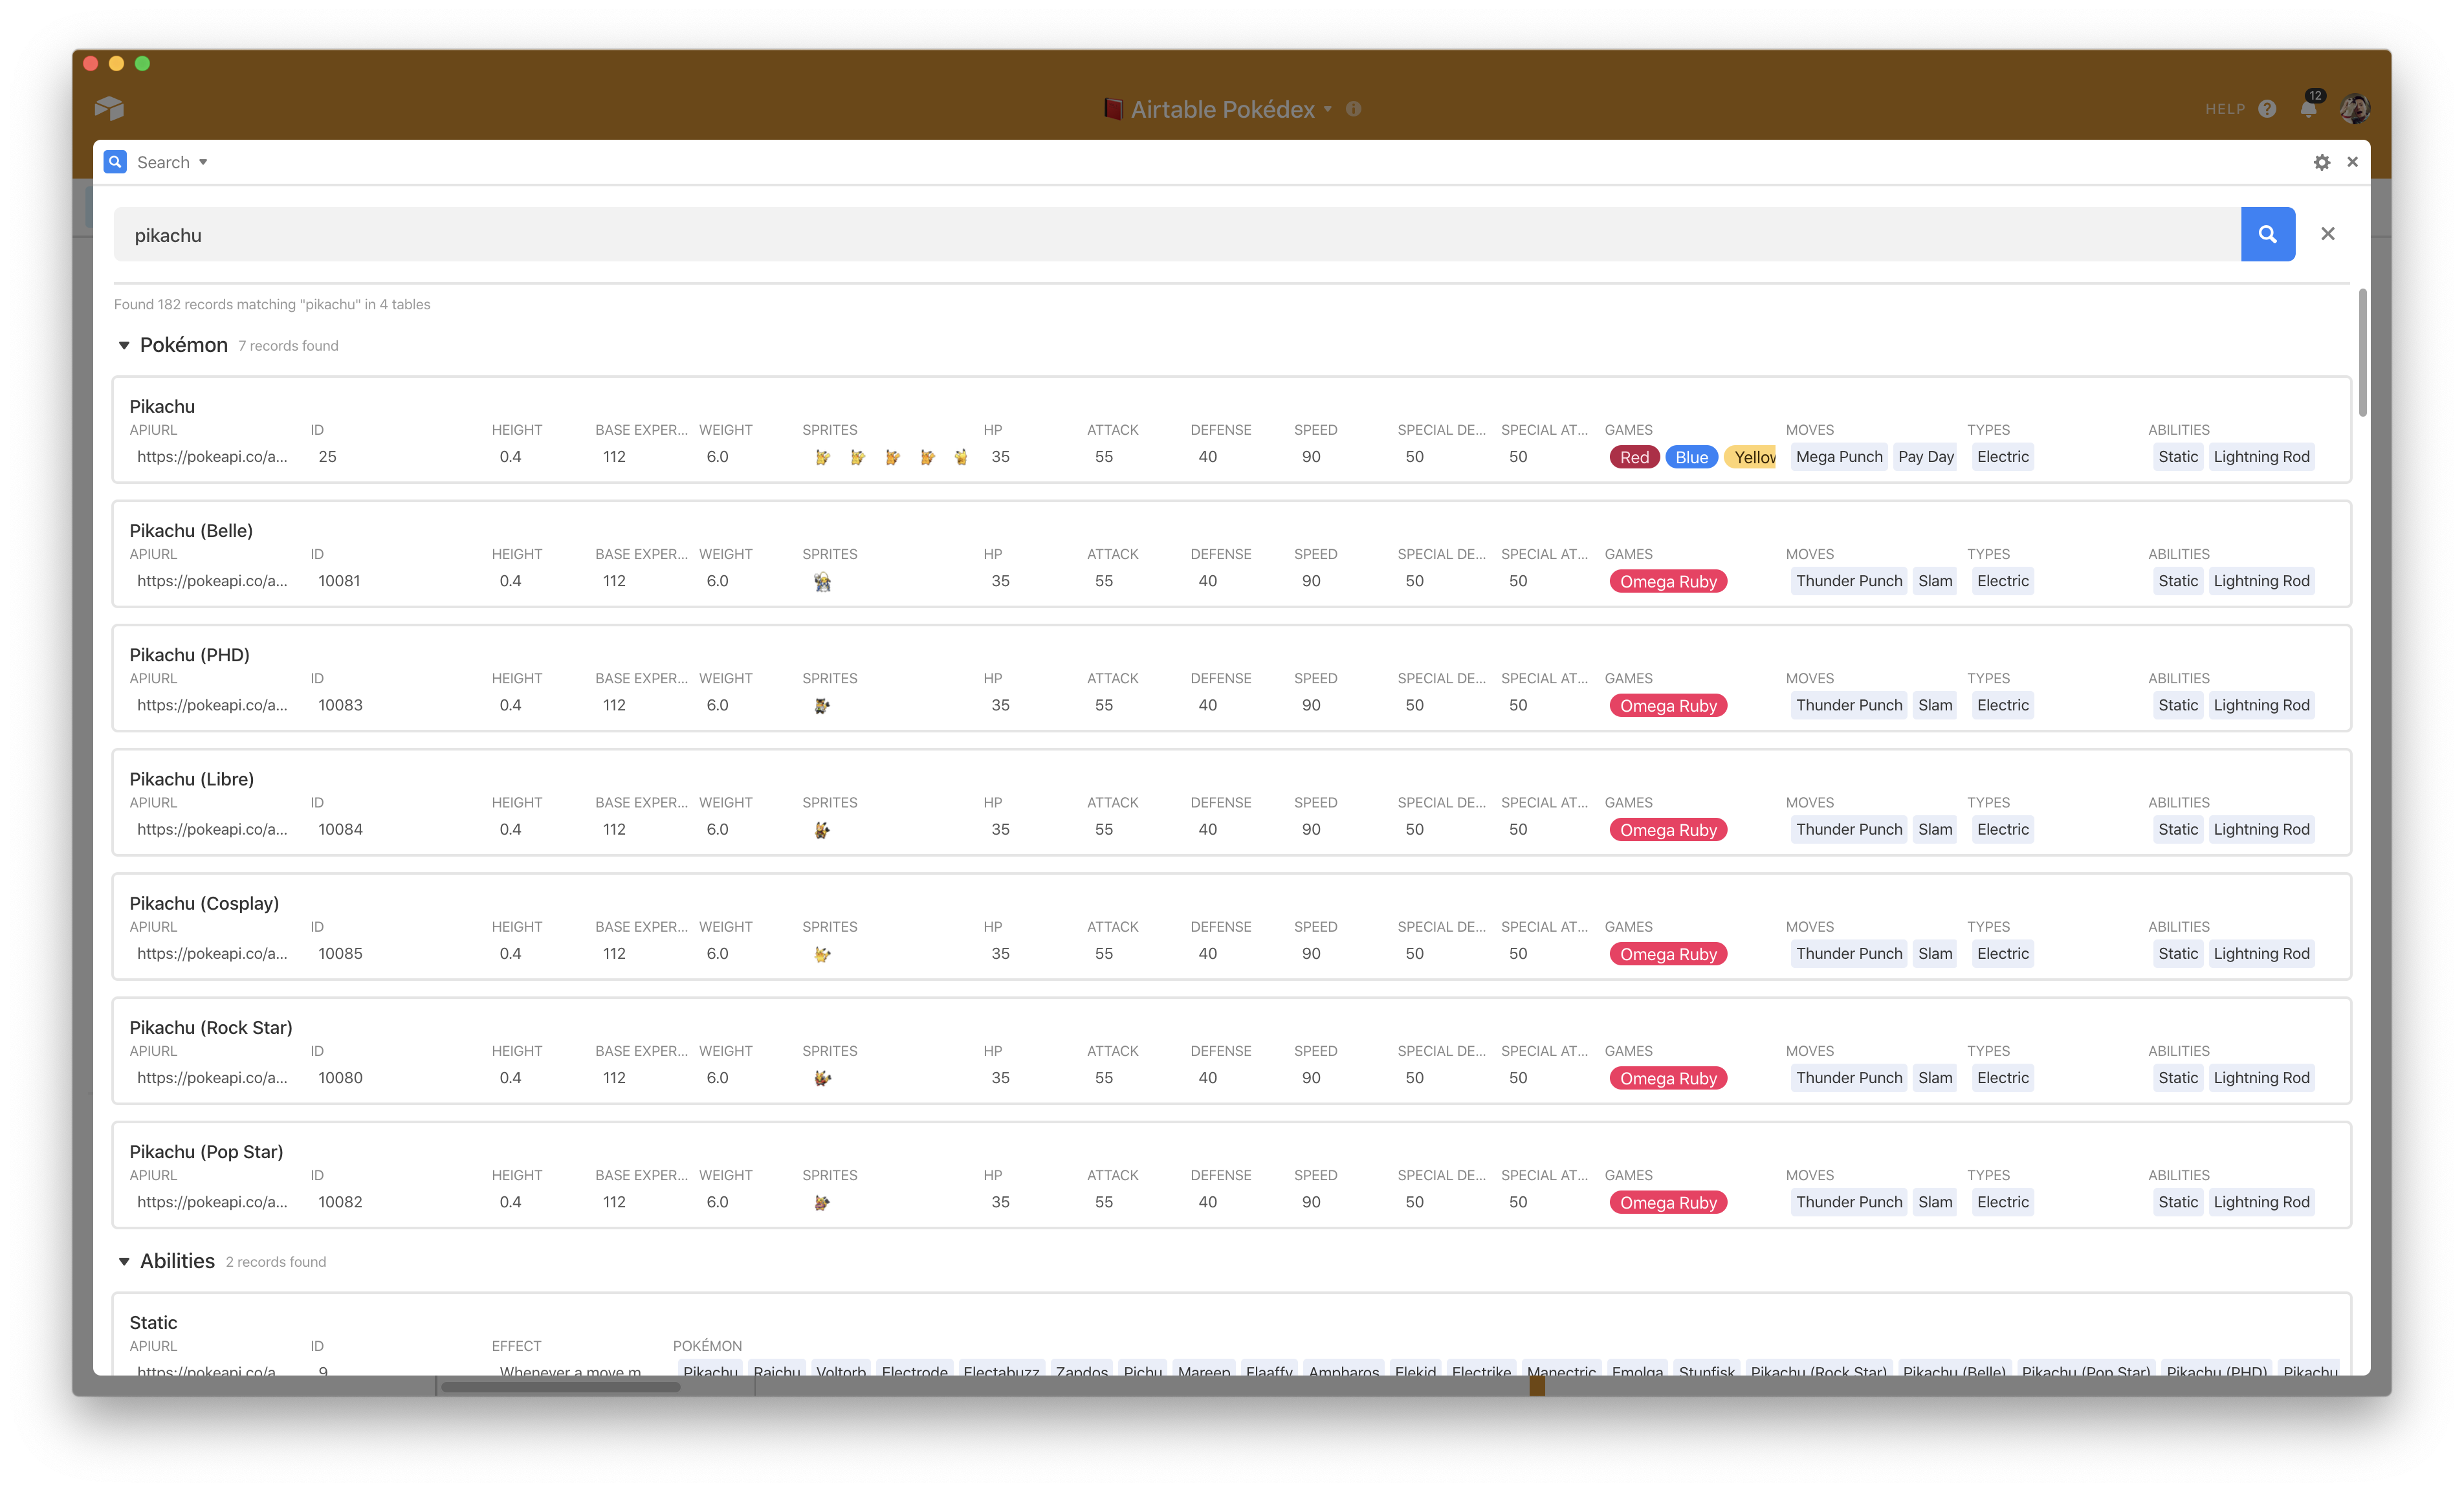Click the Raichu linked record tag
The height and width of the screenshot is (1492, 2464).
(777, 1371)
